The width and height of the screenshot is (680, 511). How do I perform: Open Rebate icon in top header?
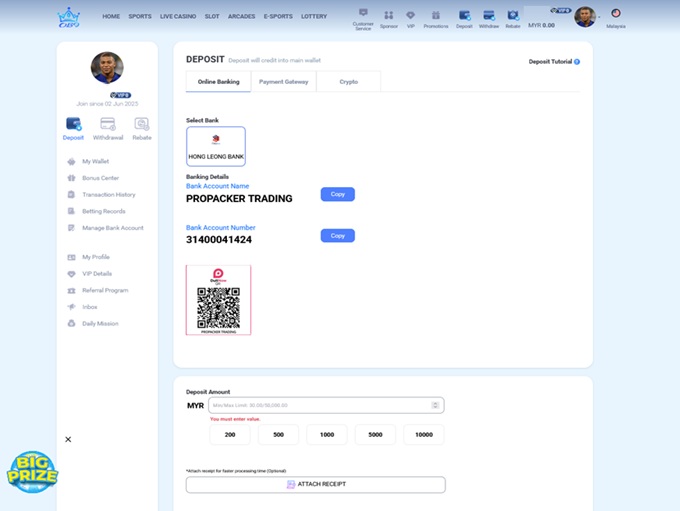(513, 15)
